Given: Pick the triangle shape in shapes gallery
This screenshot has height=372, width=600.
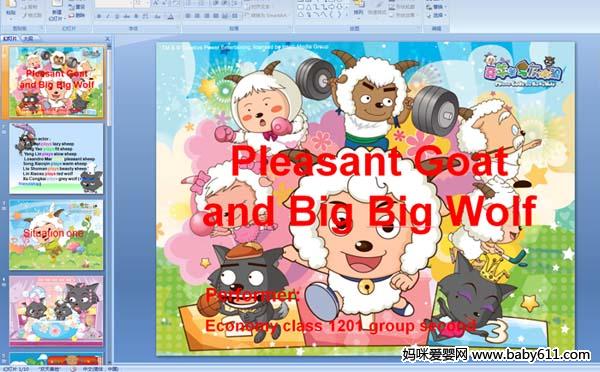Looking at the screenshot, I should tap(308, 7).
